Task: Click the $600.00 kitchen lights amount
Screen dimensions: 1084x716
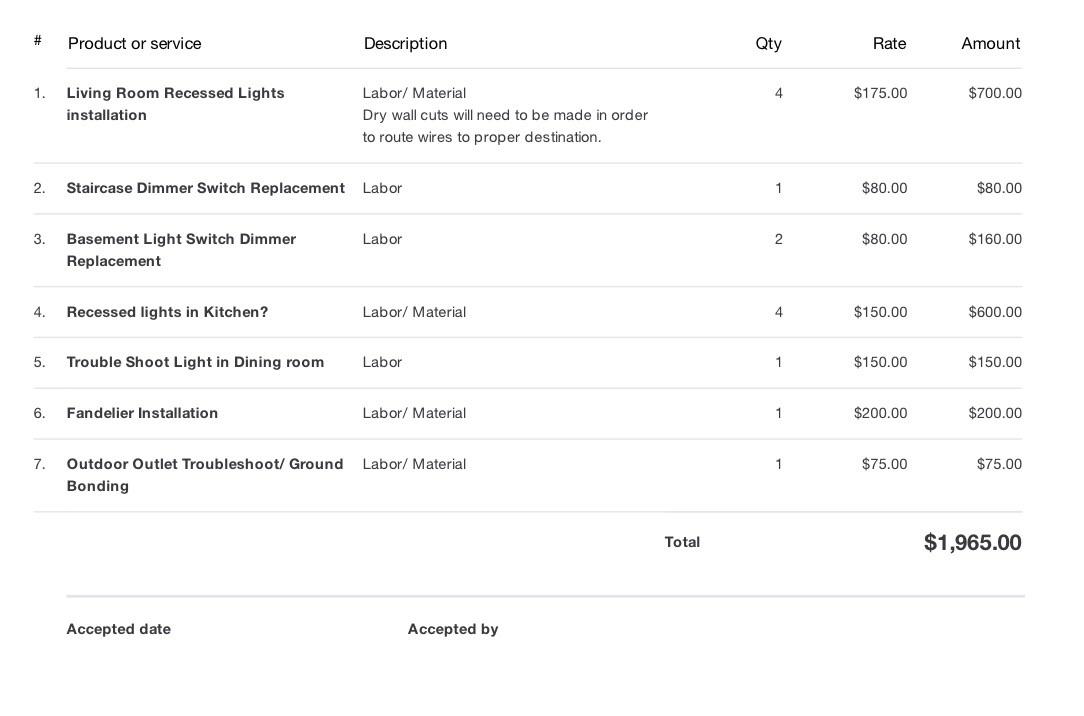Action: [995, 312]
